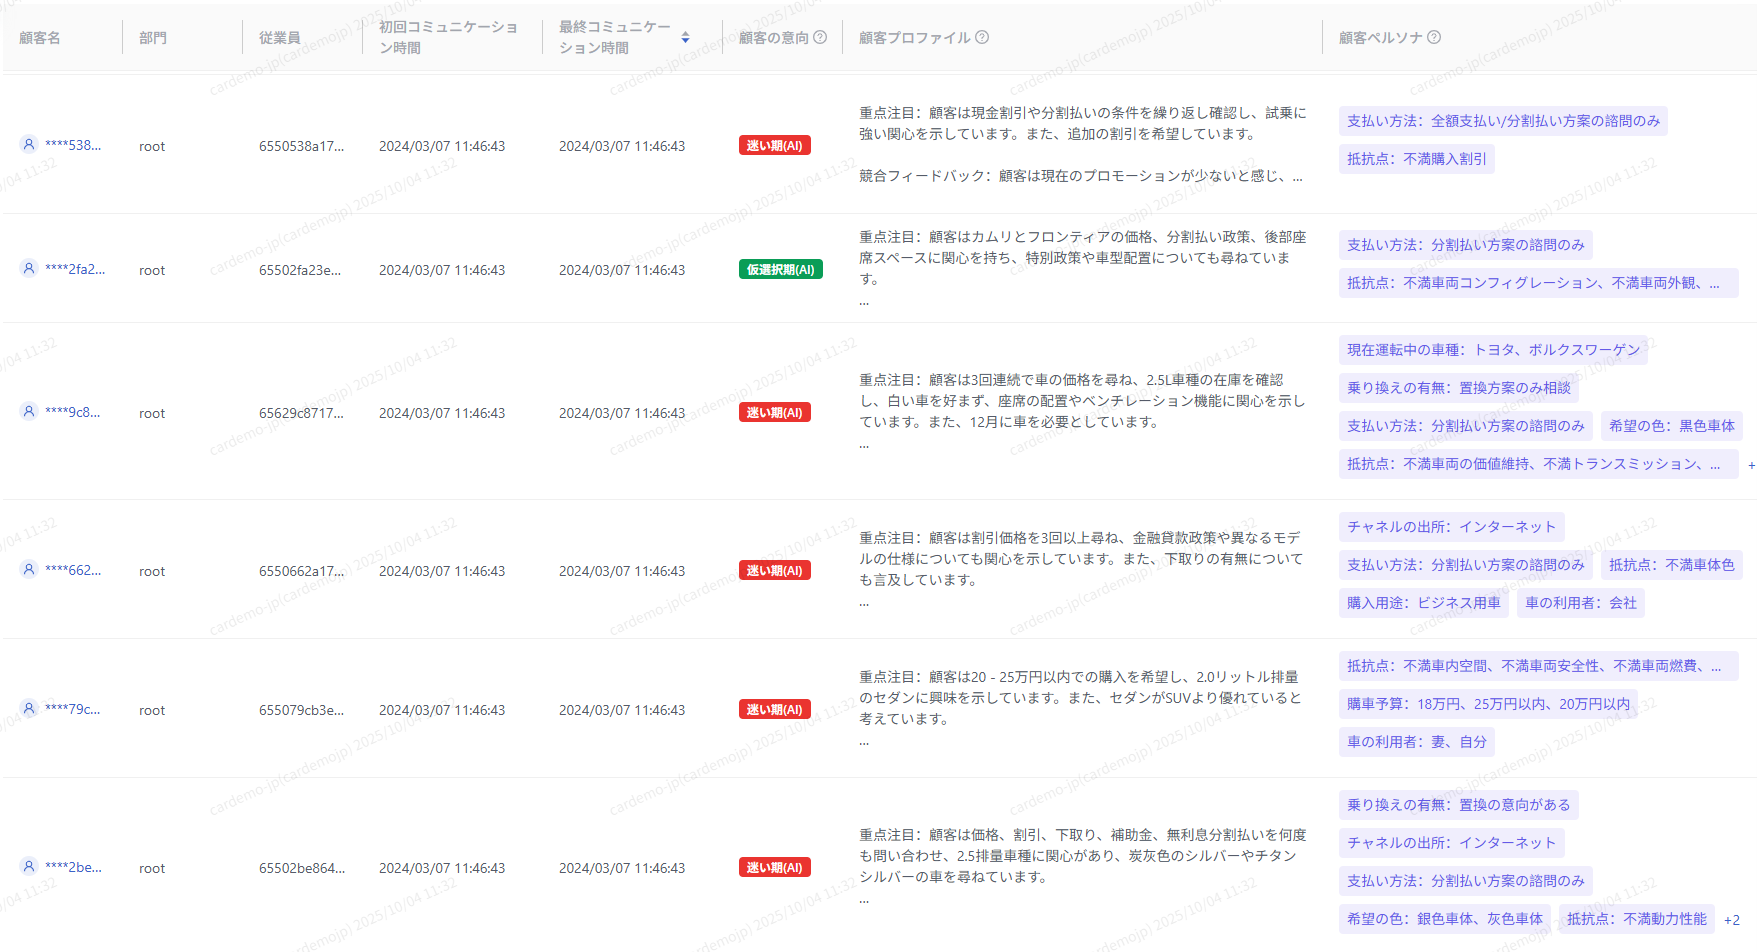The image size is (1757, 952).
Task: Click the help icon beside 顧客の意向 header
Action: 820,37
